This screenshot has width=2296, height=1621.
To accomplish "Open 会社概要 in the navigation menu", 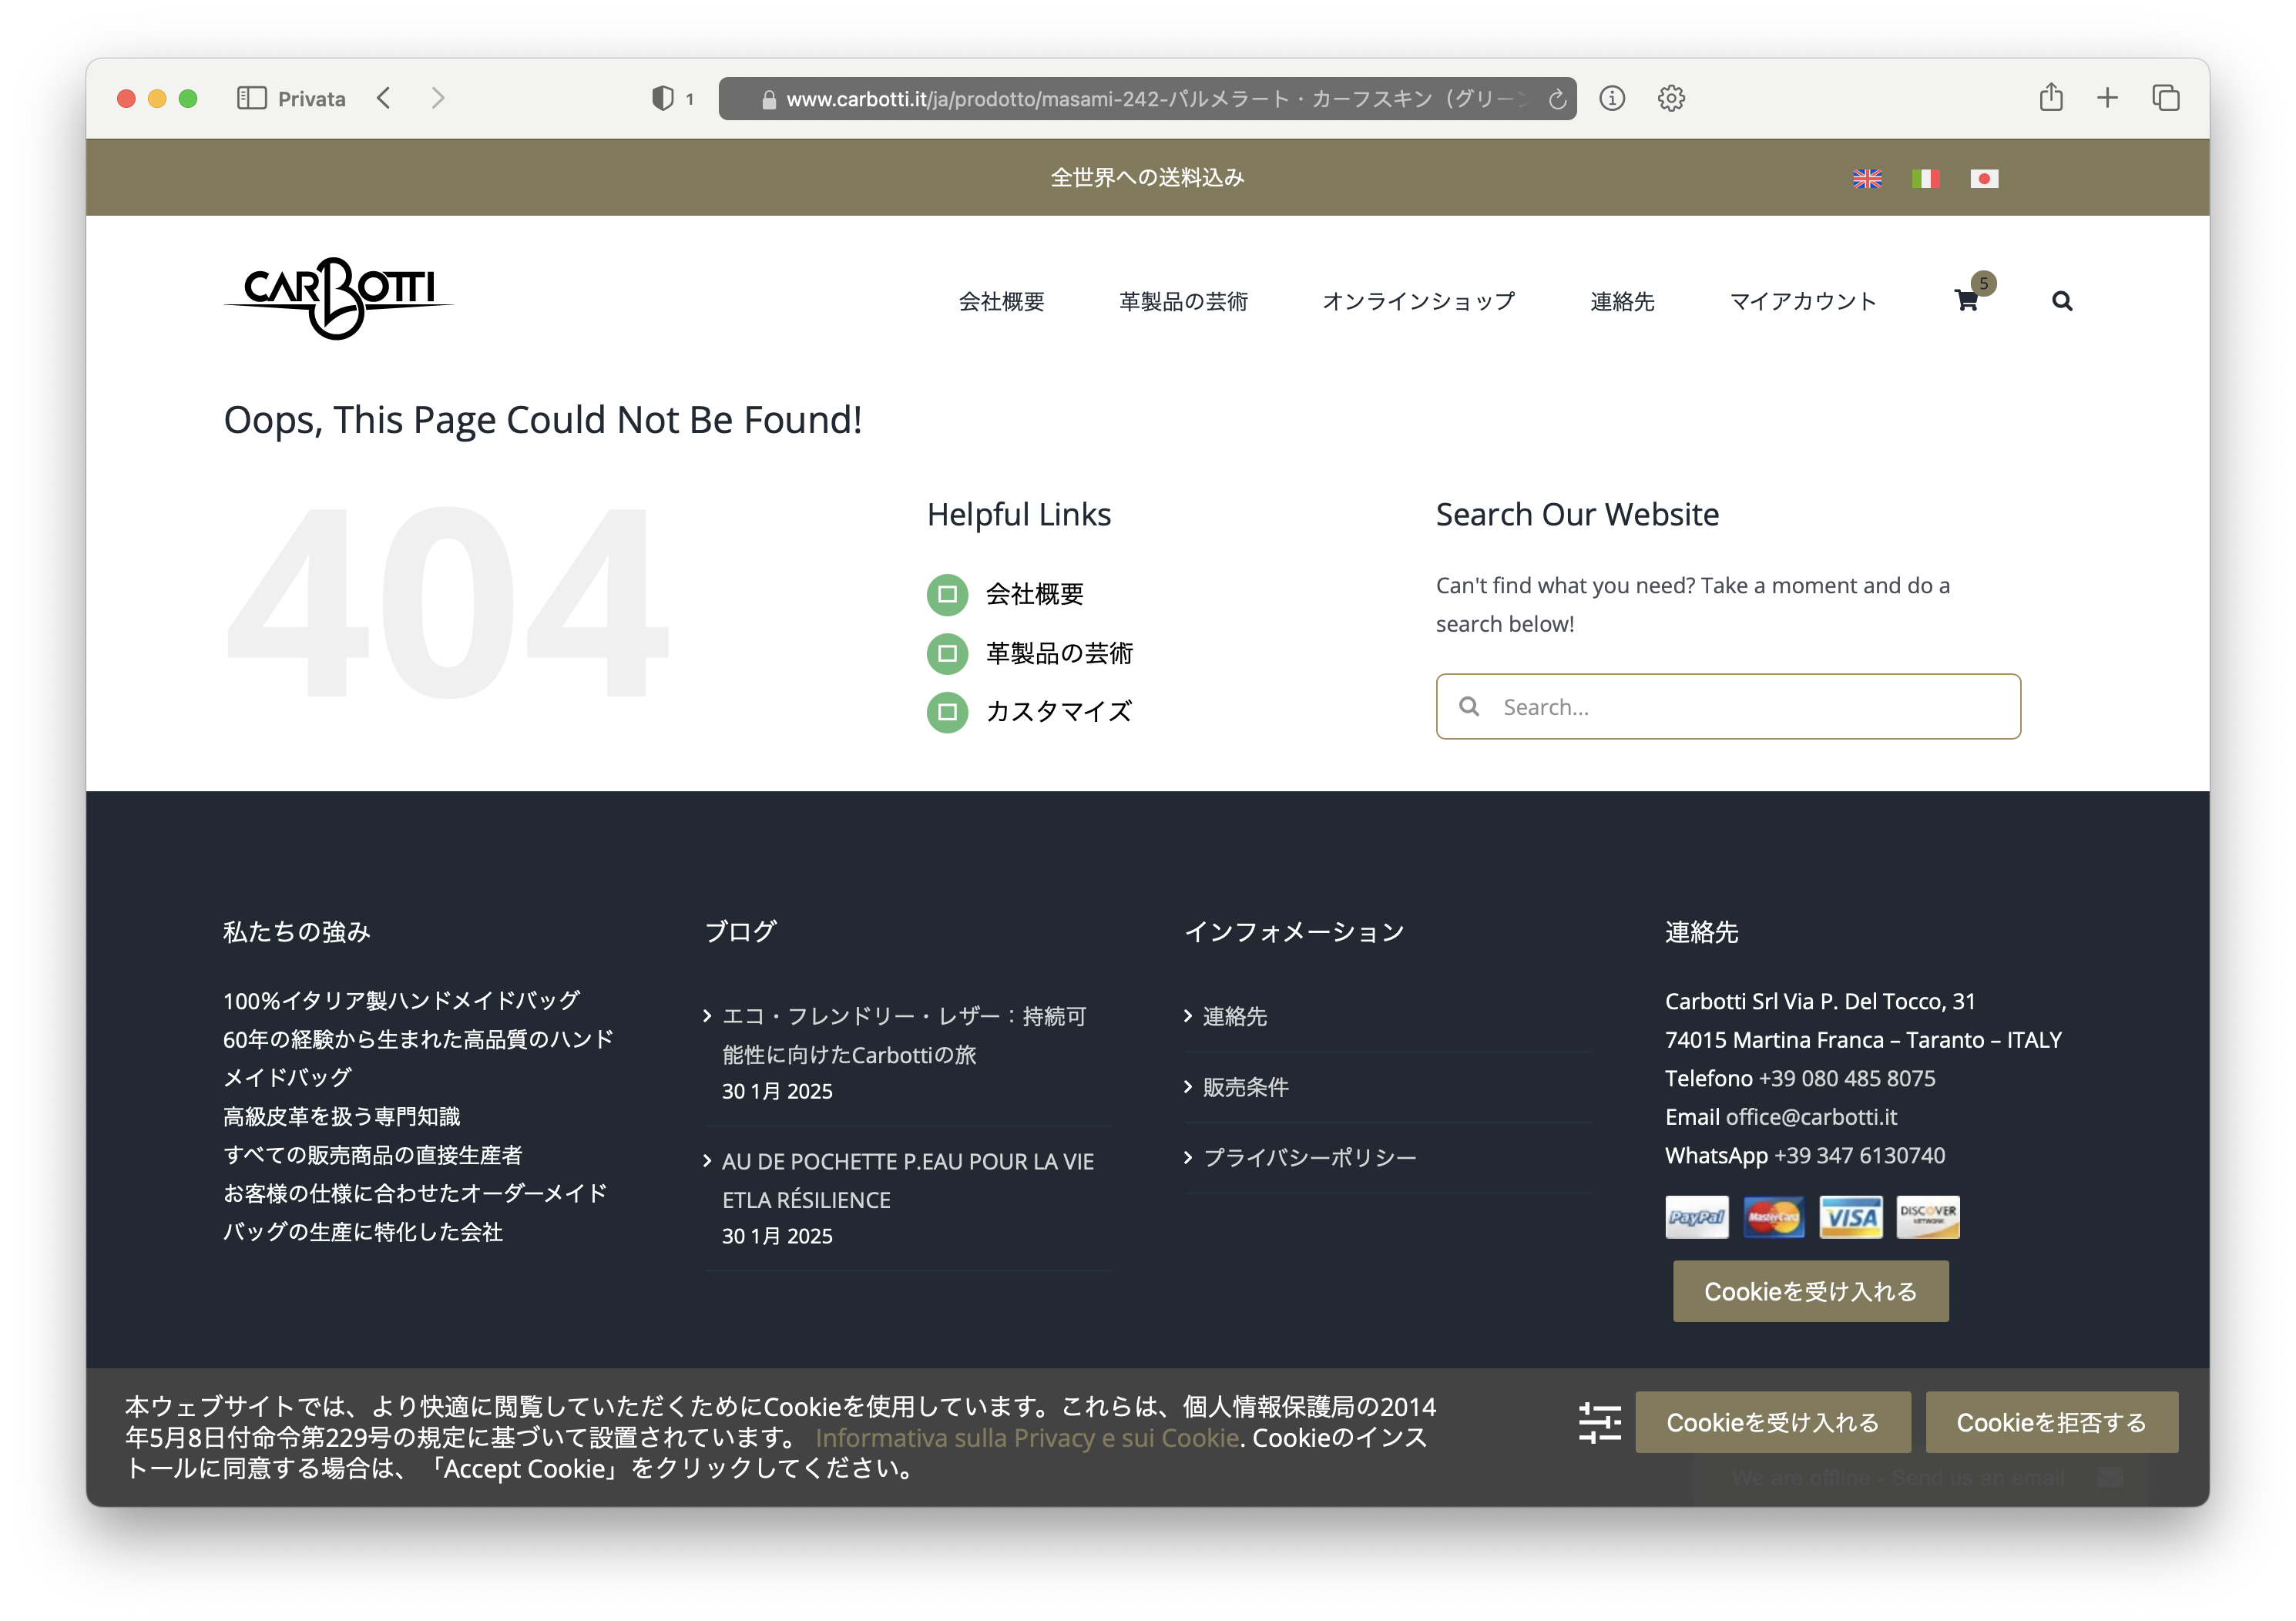I will click(x=1001, y=301).
